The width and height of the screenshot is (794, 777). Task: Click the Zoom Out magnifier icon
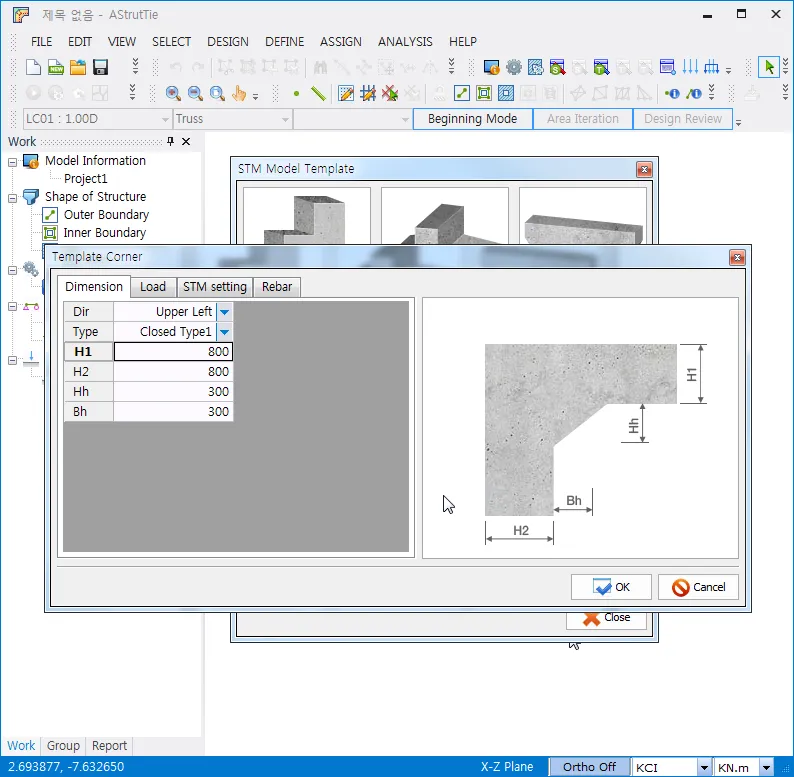(x=195, y=93)
